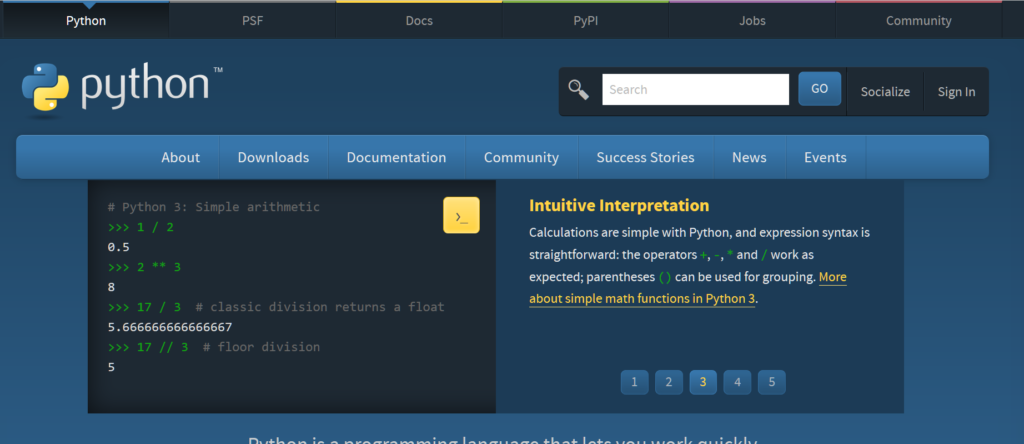Open the Socialize dropdown

pos(885,91)
